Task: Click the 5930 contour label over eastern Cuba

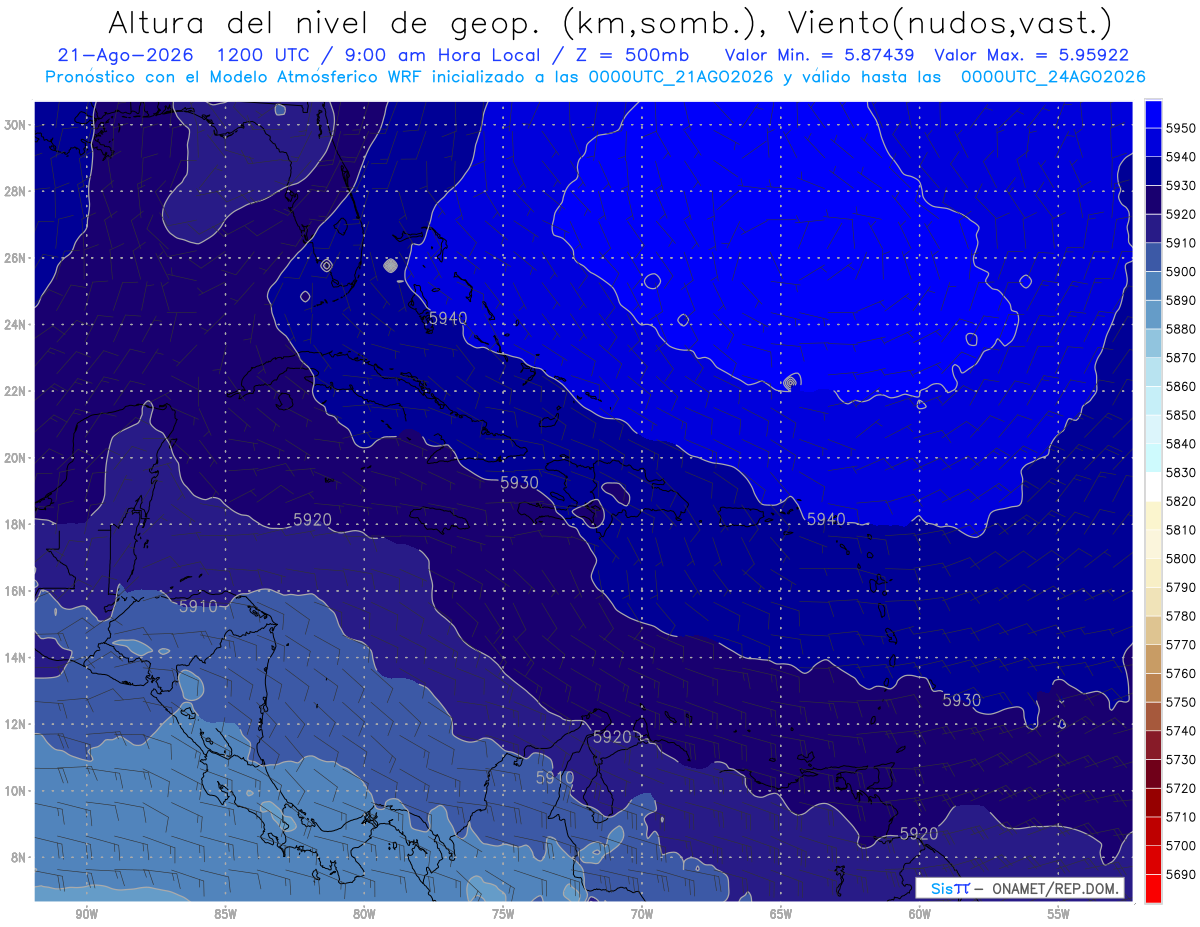Action: 520,482
